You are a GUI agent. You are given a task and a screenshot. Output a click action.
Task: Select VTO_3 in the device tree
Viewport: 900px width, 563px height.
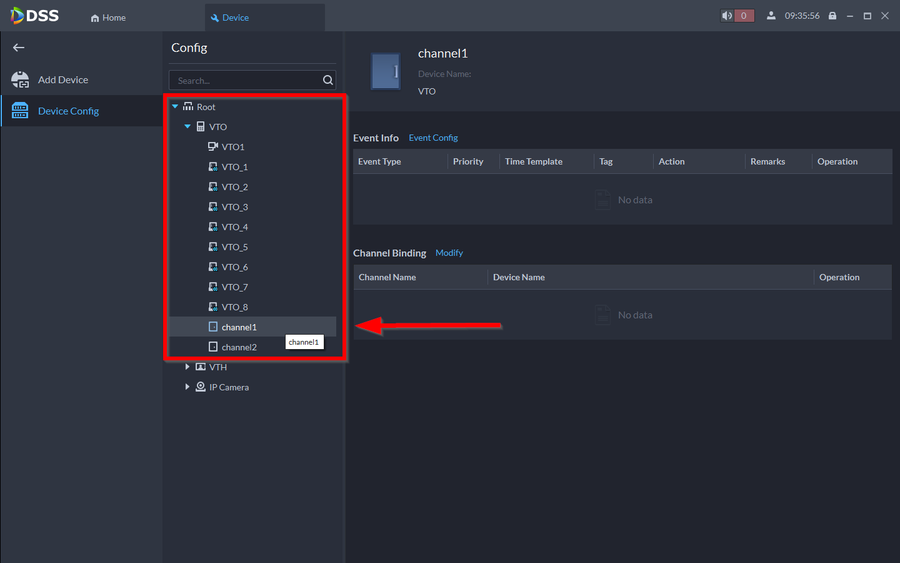234,207
